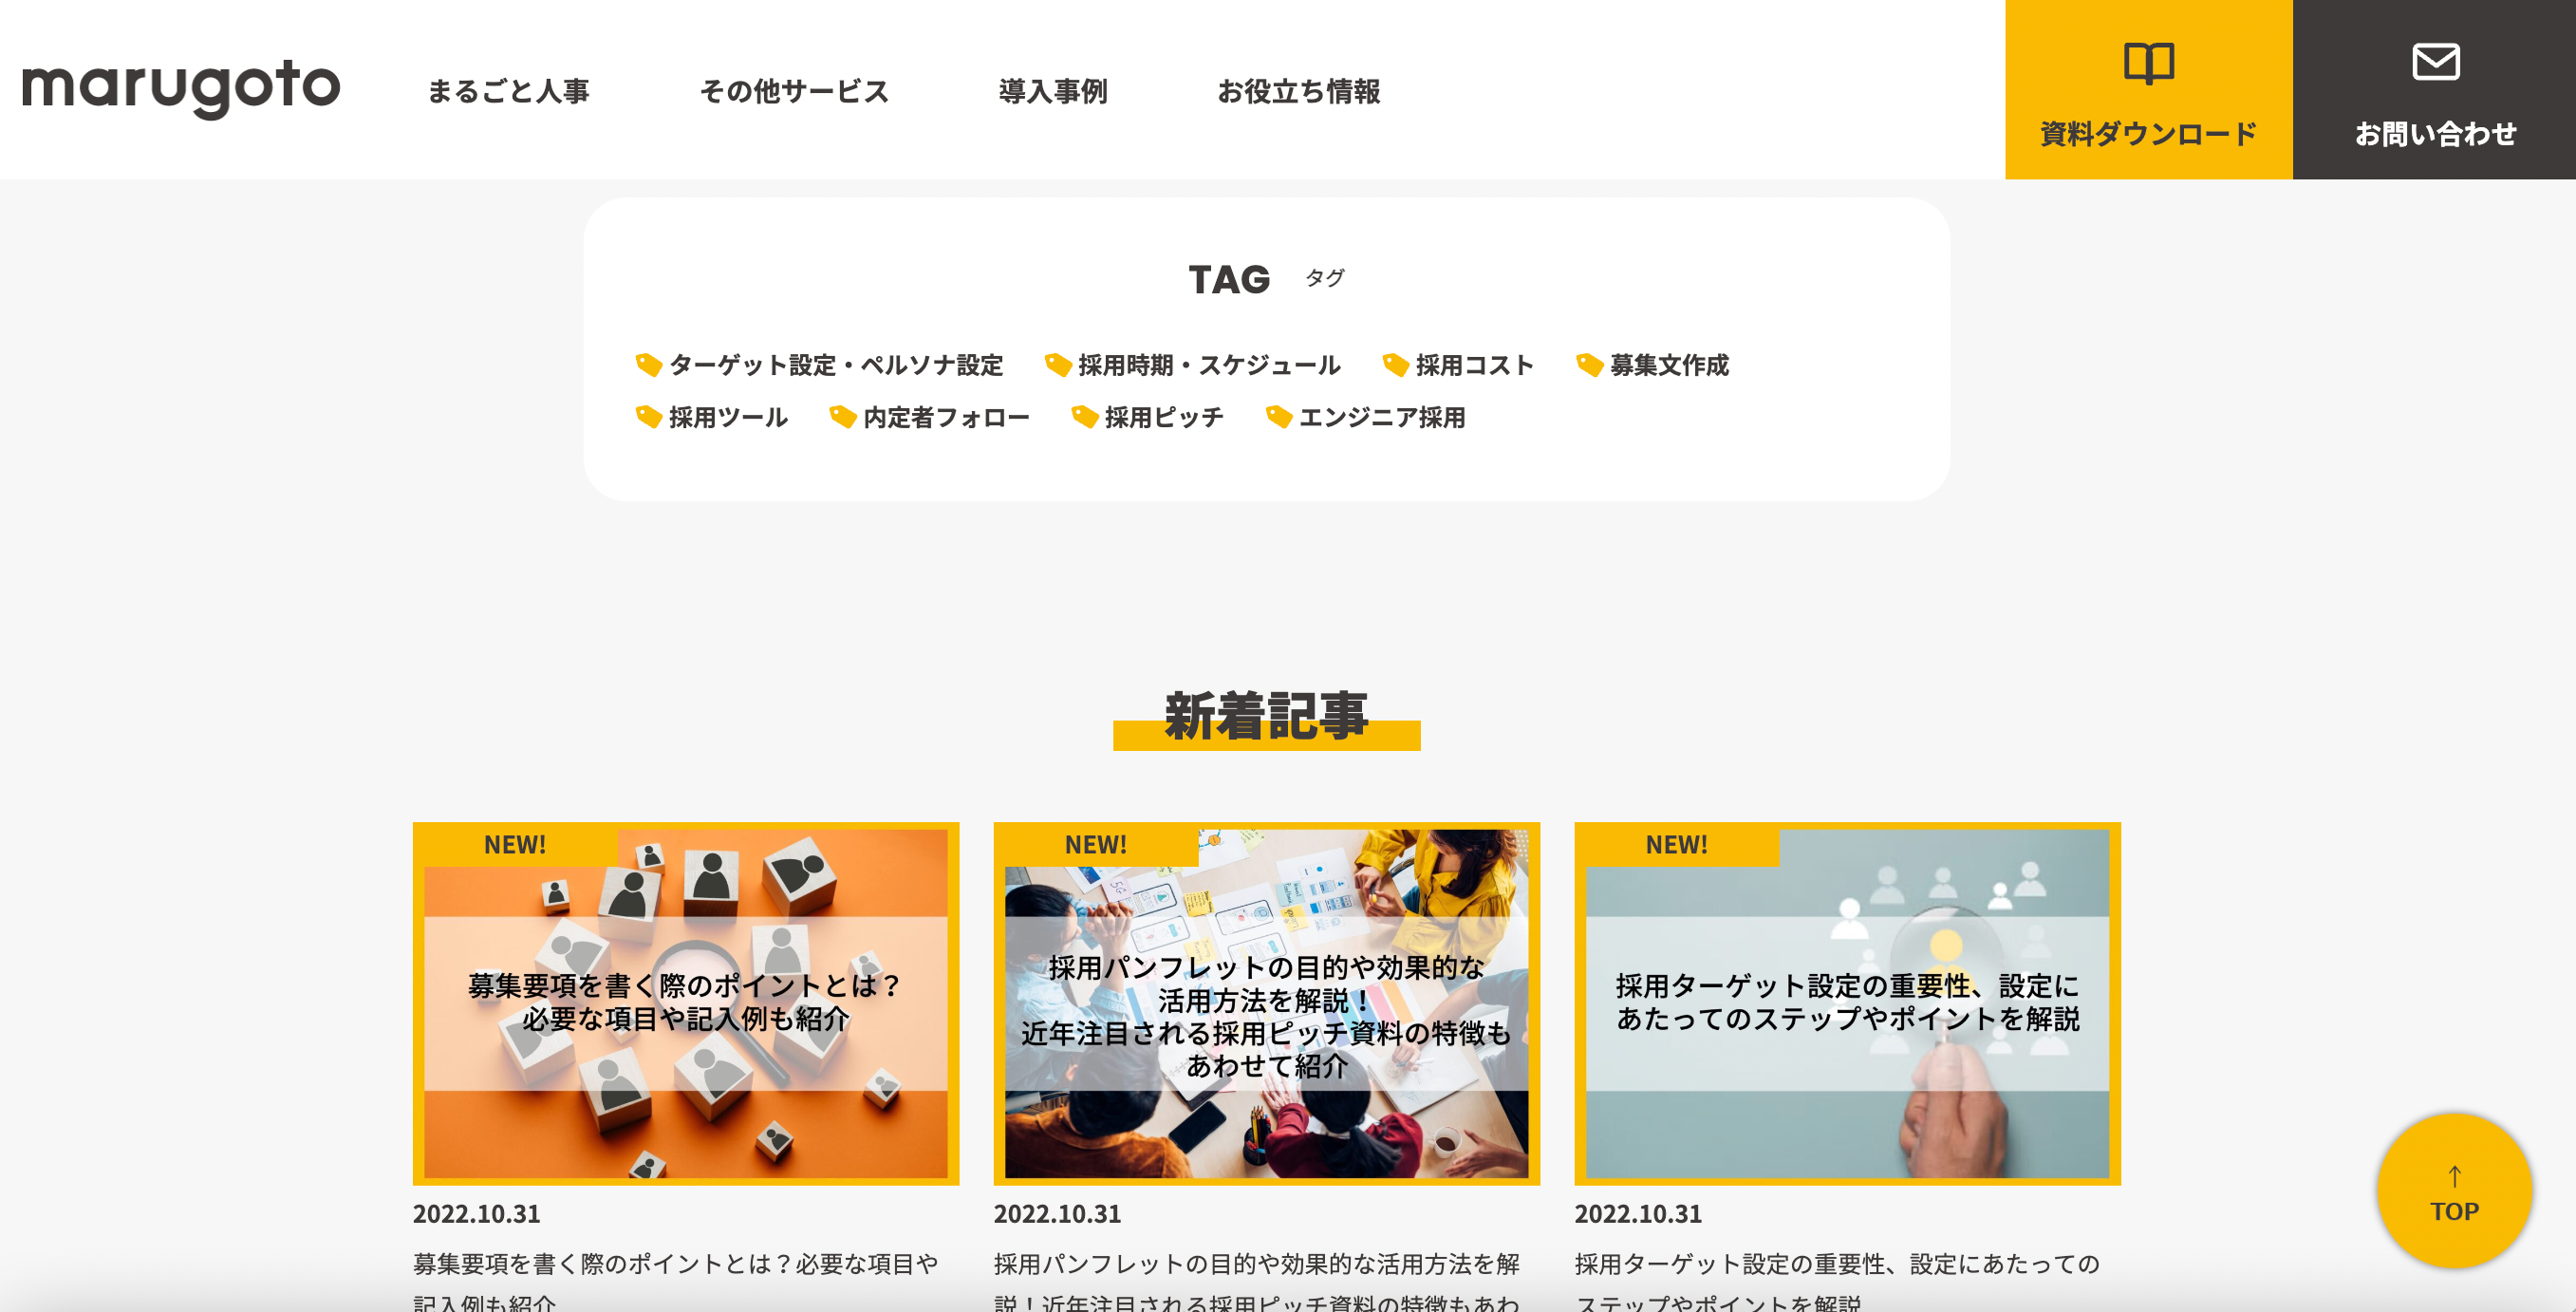Select the 採用ピッチ tag link
This screenshot has width=2576, height=1312.
click(x=1163, y=417)
